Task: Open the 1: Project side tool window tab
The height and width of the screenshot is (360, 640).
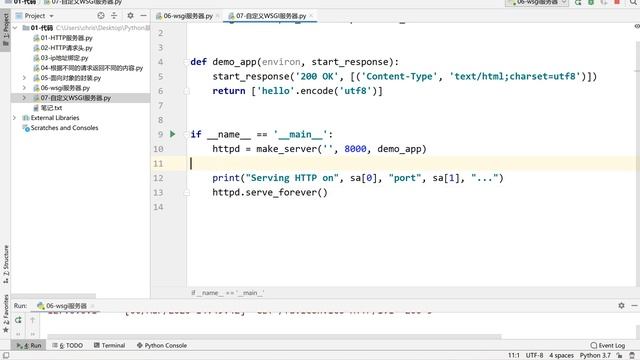Action: tap(5, 29)
